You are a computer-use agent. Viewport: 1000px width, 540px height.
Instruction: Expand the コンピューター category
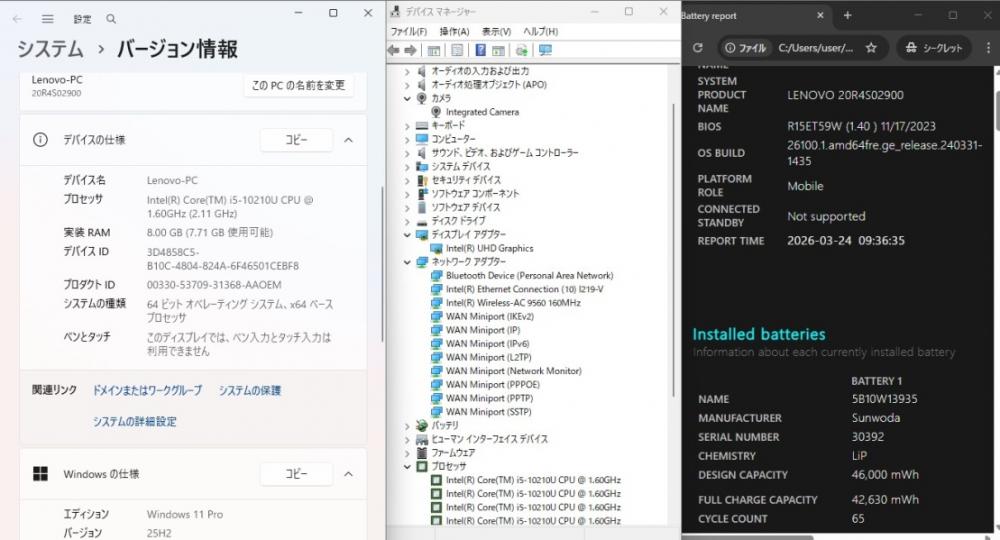pyautogui.click(x=408, y=139)
